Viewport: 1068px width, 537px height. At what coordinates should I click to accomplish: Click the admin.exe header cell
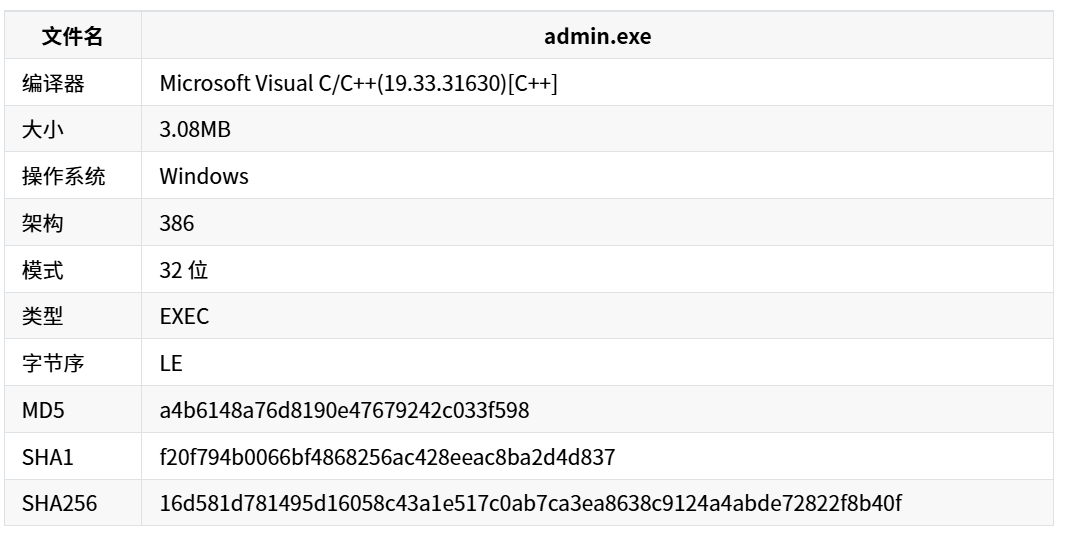point(597,37)
